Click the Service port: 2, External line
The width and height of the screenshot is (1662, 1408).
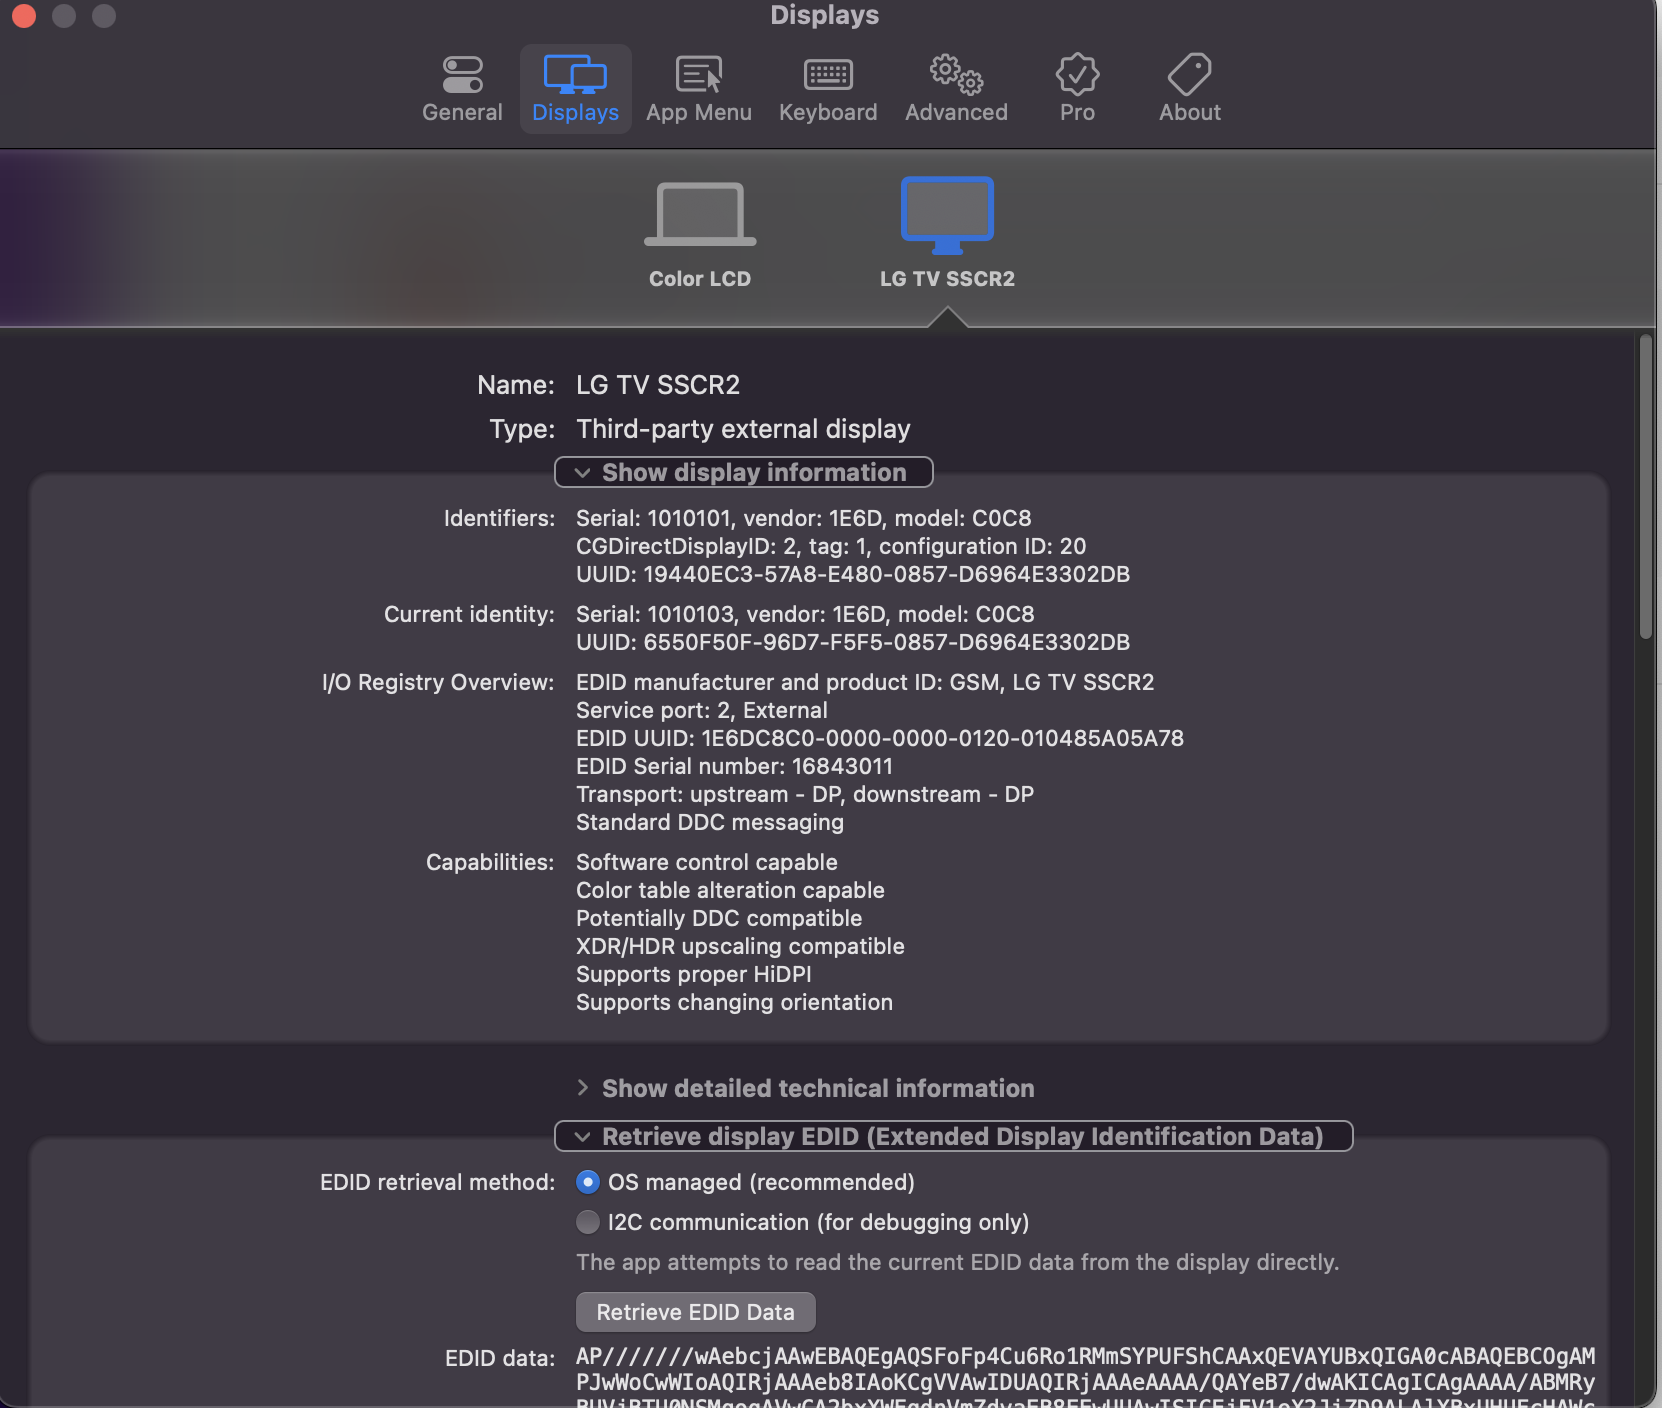pos(702,710)
